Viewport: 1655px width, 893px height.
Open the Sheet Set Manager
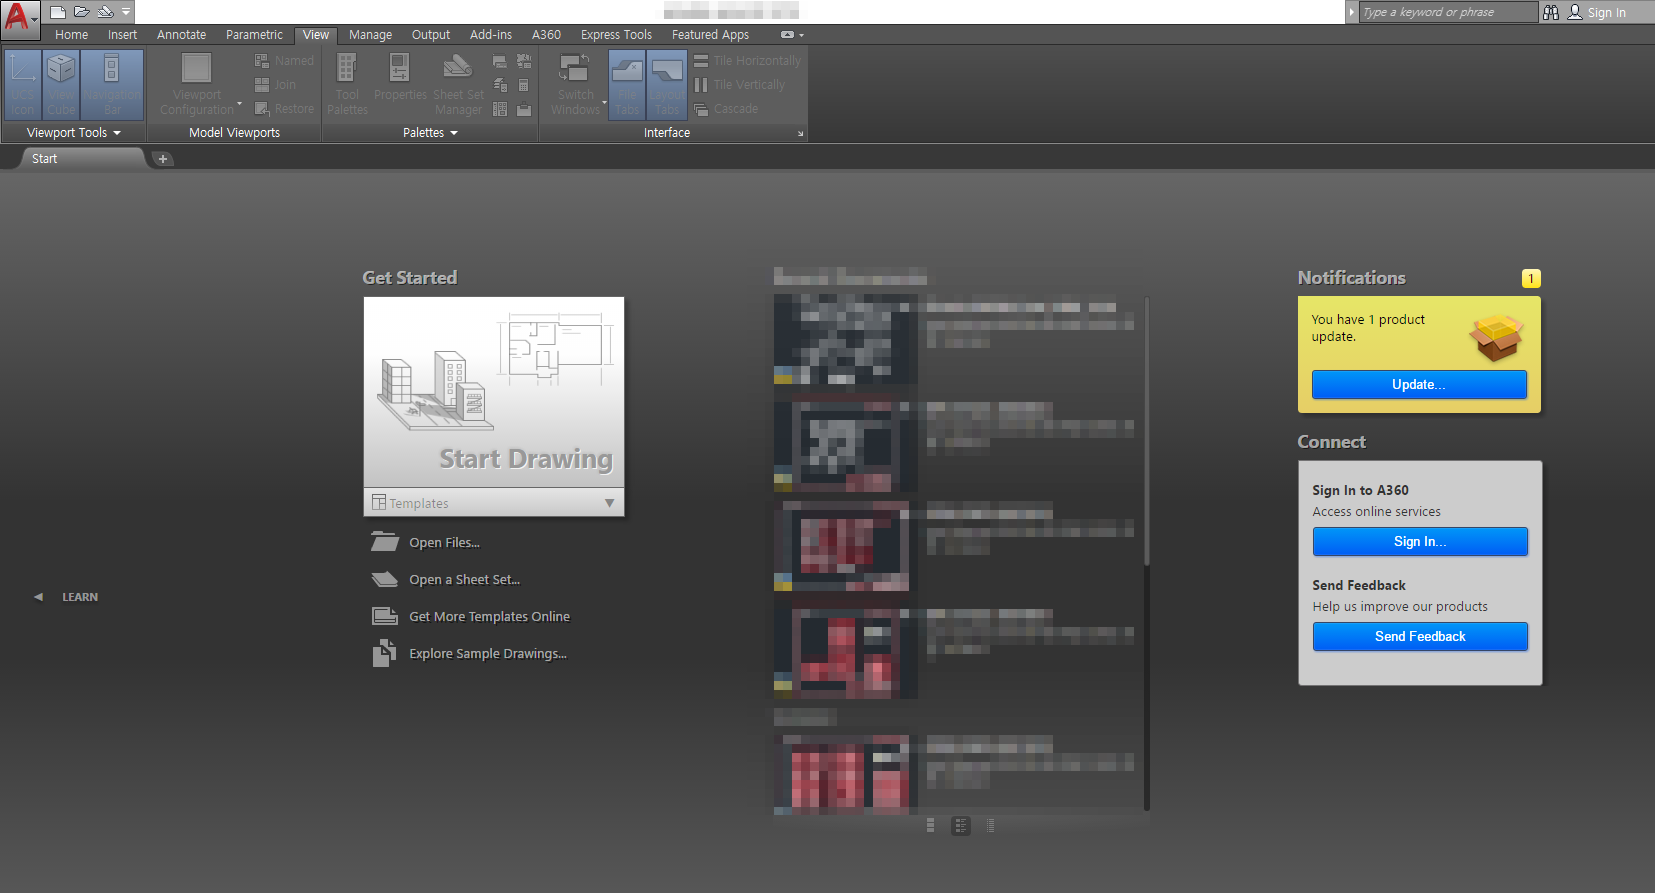click(x=458, y=84)
